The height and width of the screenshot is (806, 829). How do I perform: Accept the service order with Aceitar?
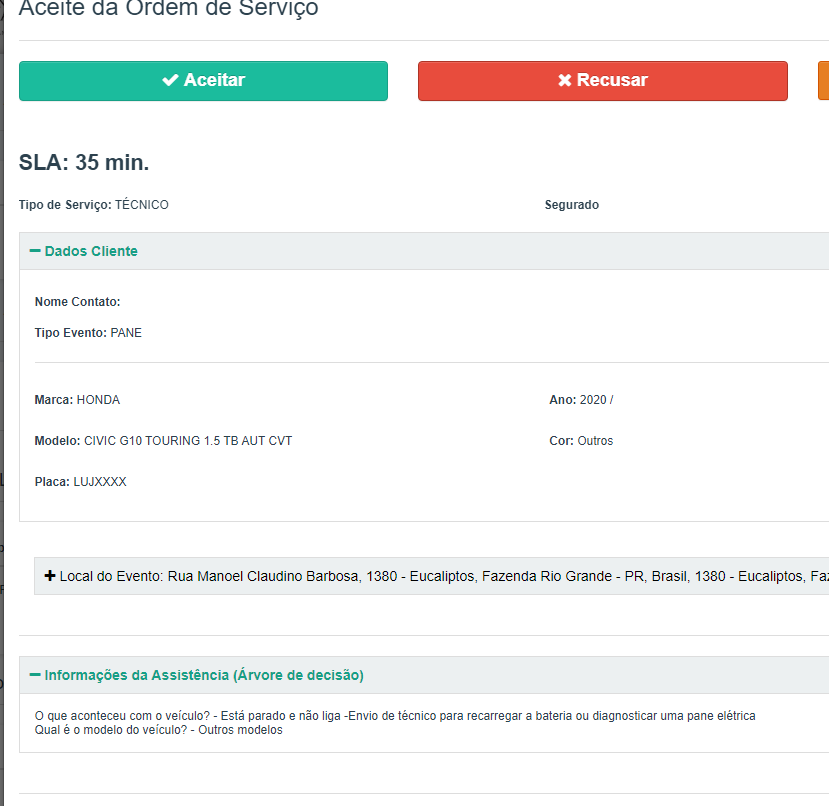point(203,80)
